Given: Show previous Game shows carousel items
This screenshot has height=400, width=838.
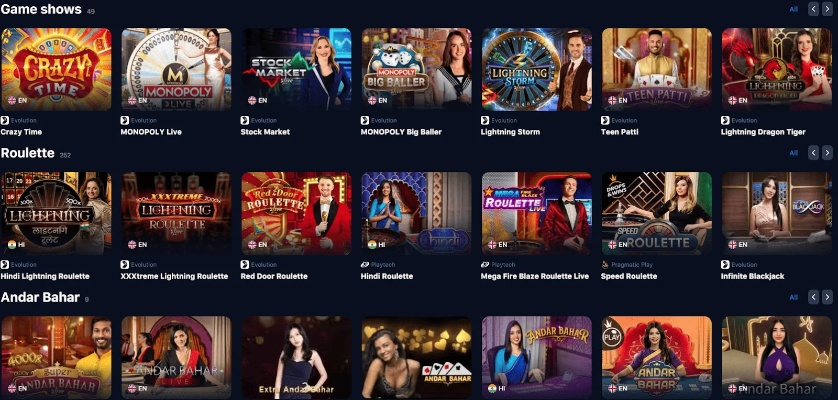Looking at the screenshot, I should (x=813, y=9).
